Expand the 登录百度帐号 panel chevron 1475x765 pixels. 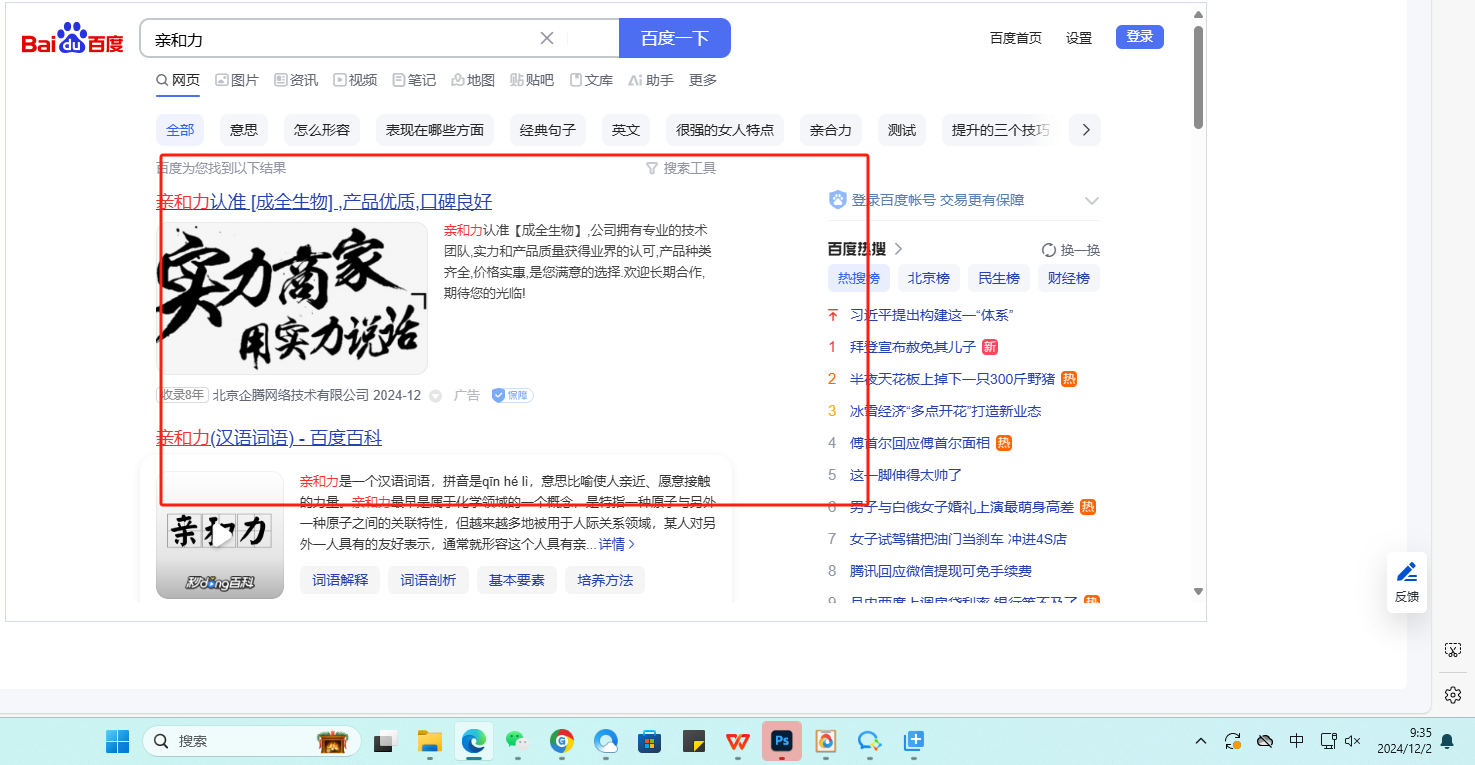point(1091,200)
